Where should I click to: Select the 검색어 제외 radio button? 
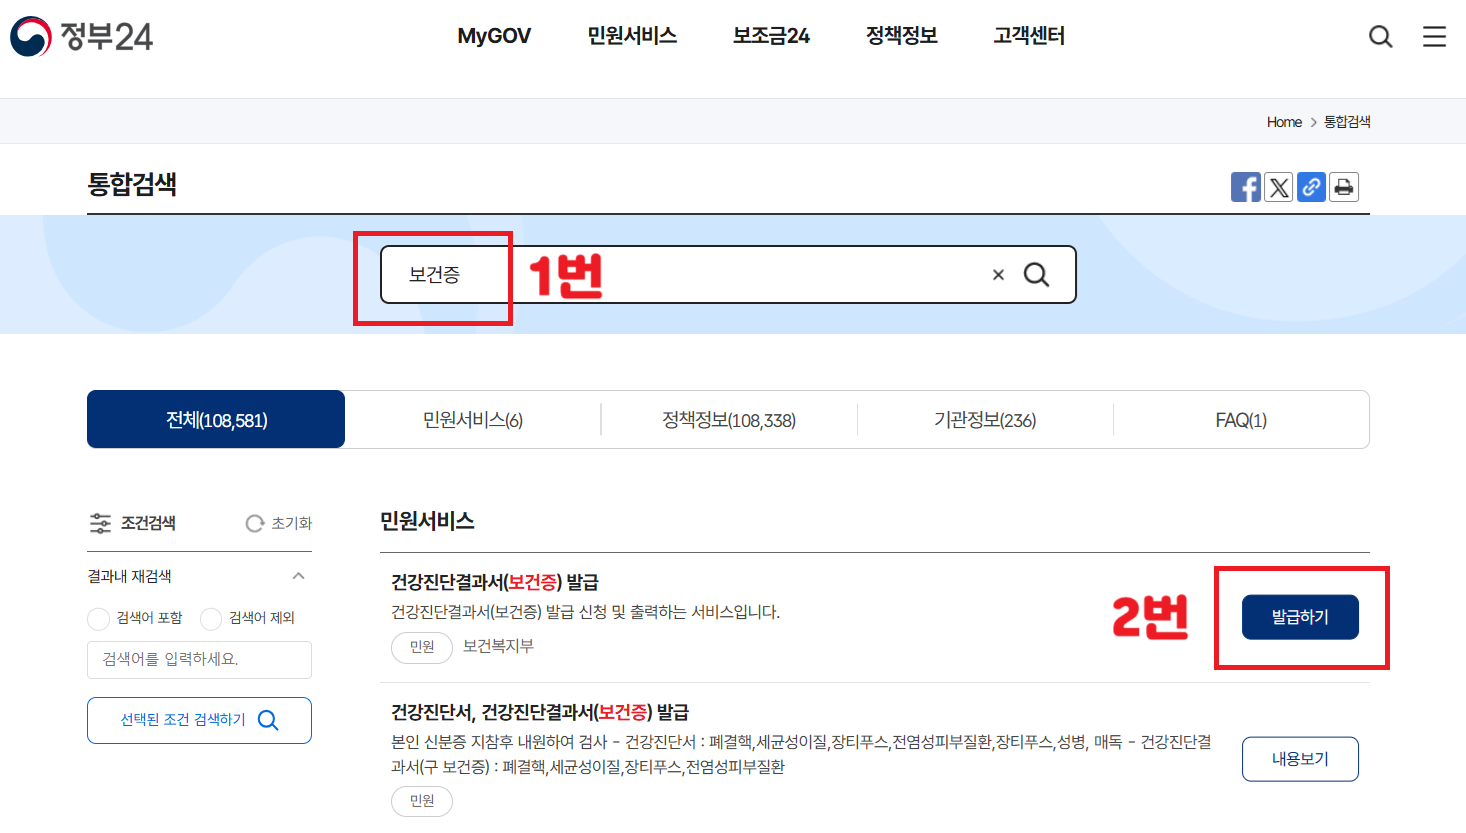point(210,619)
